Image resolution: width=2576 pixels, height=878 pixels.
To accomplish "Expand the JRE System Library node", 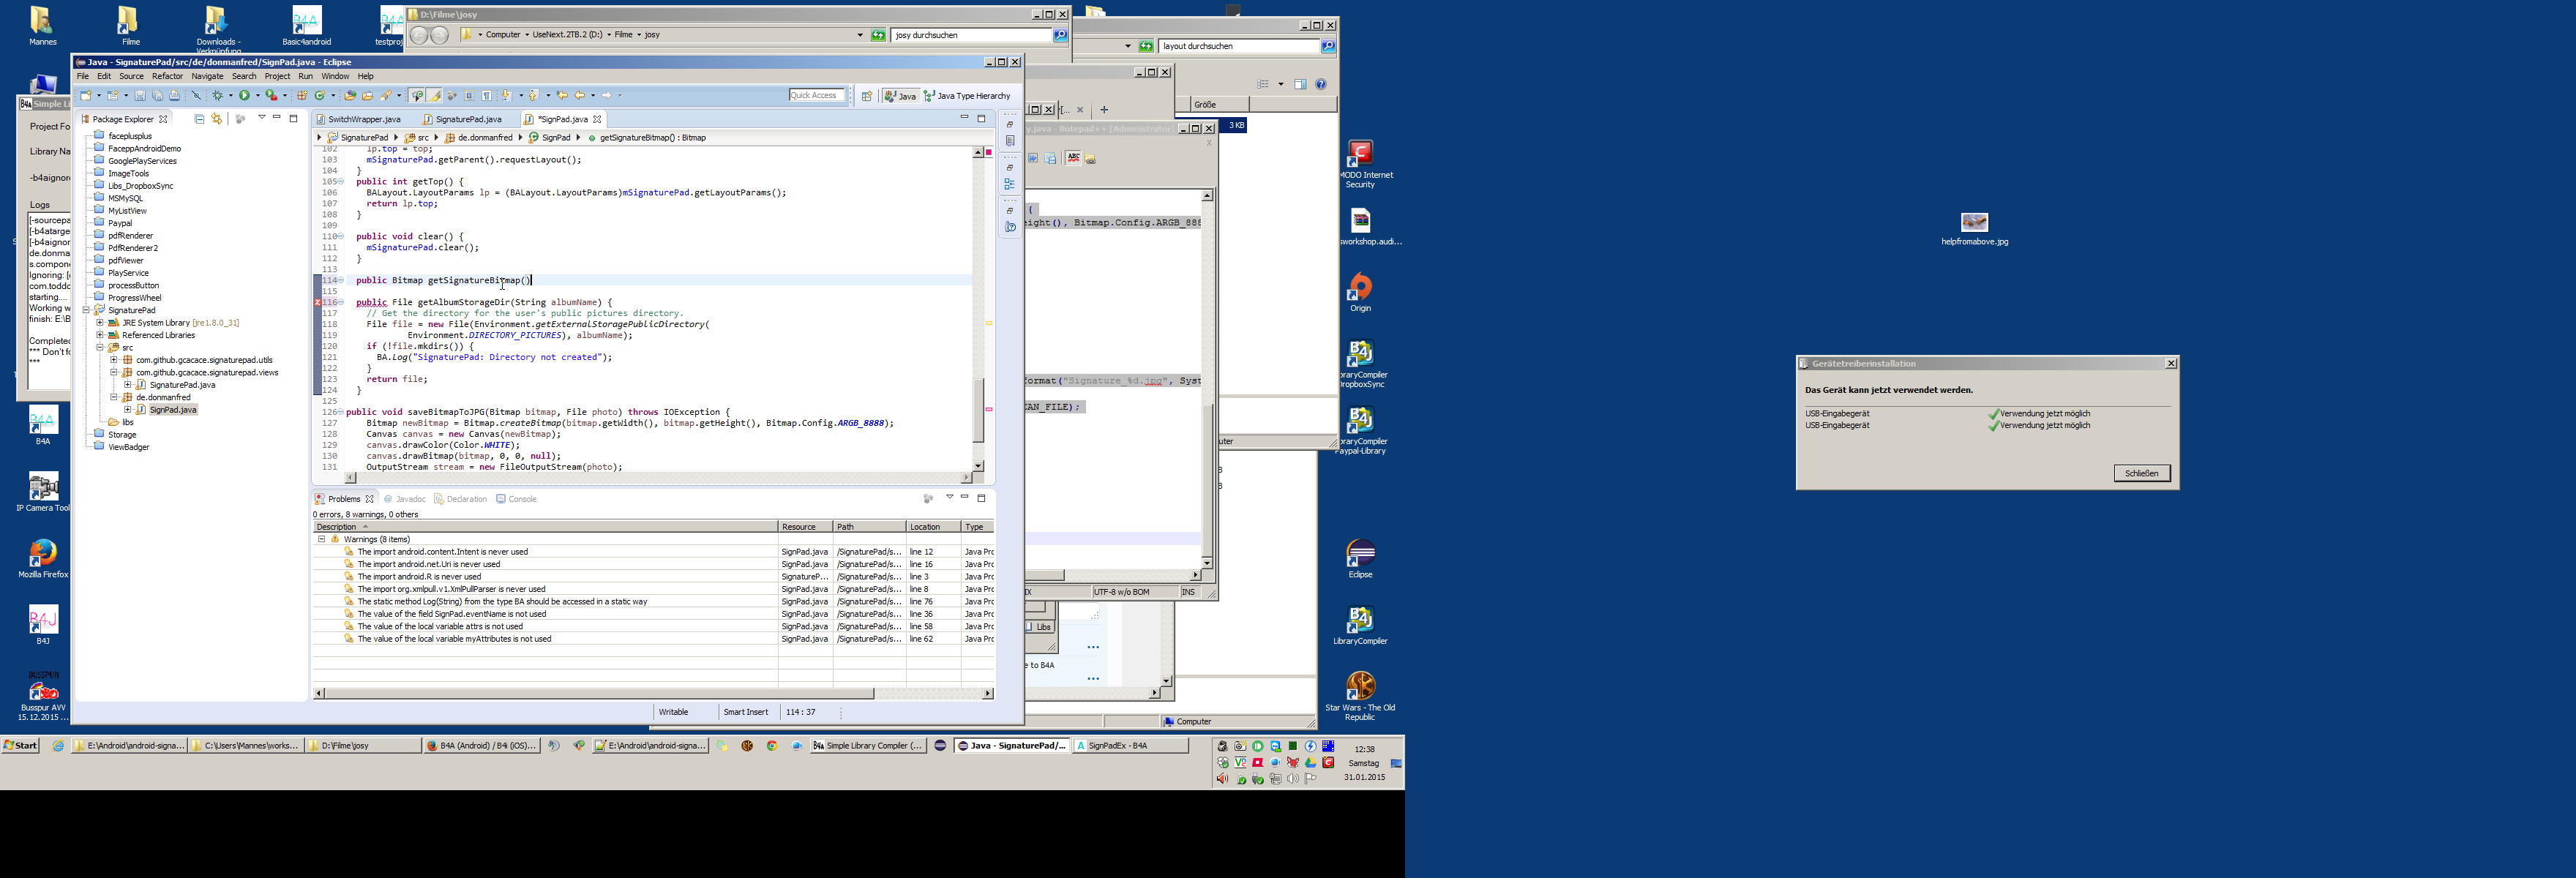I will tap(100, 323).
